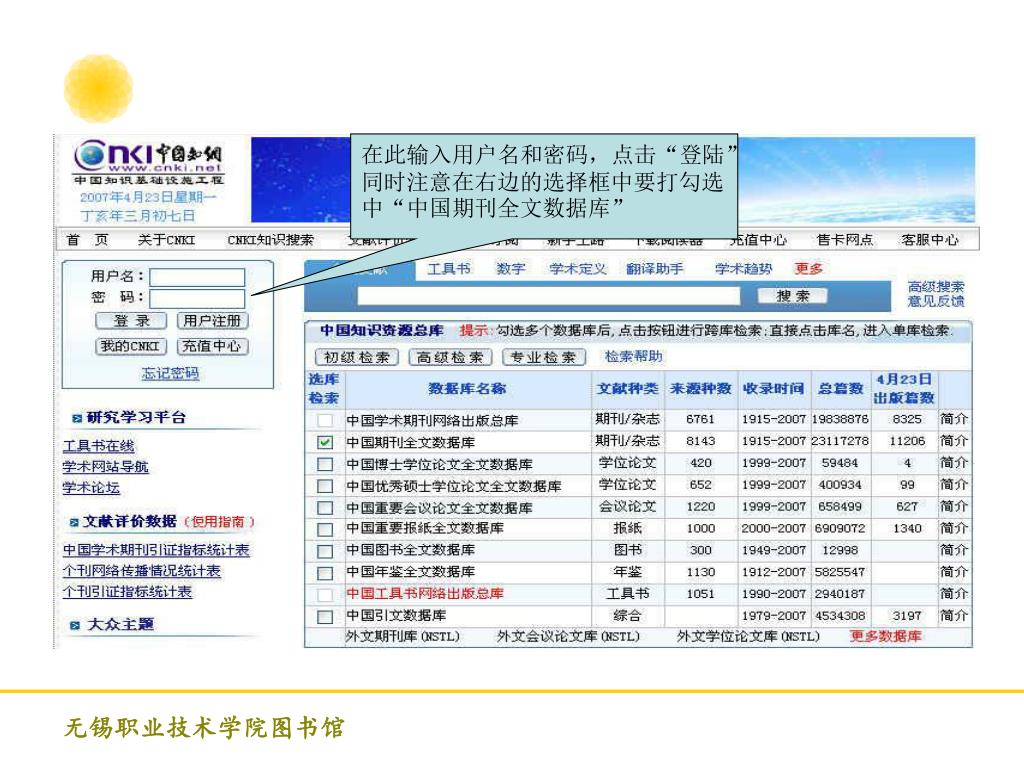Image resolution: width=1024 pixels, height=768 pixels.
Task: Open 简介 for 中国年鉴全文数据库 row
Action: click(953, 571)
